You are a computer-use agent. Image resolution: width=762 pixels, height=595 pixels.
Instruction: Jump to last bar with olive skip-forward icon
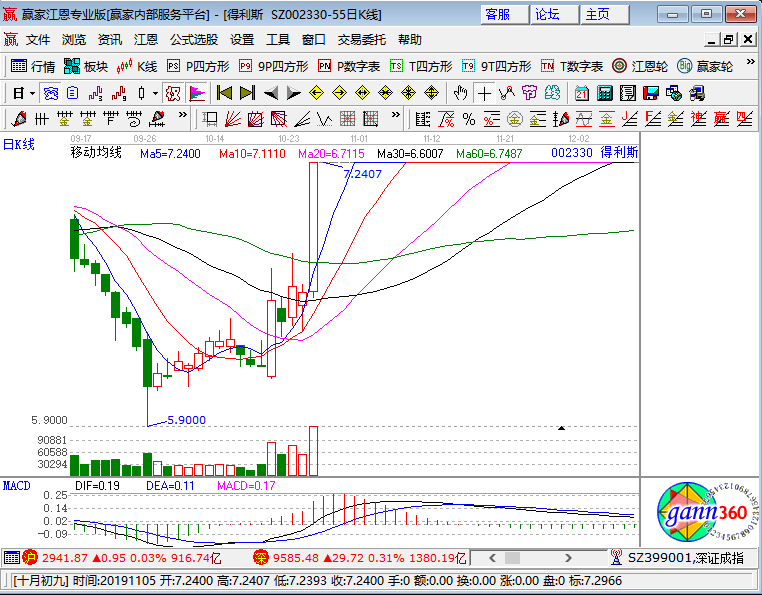tap(247, 93)
